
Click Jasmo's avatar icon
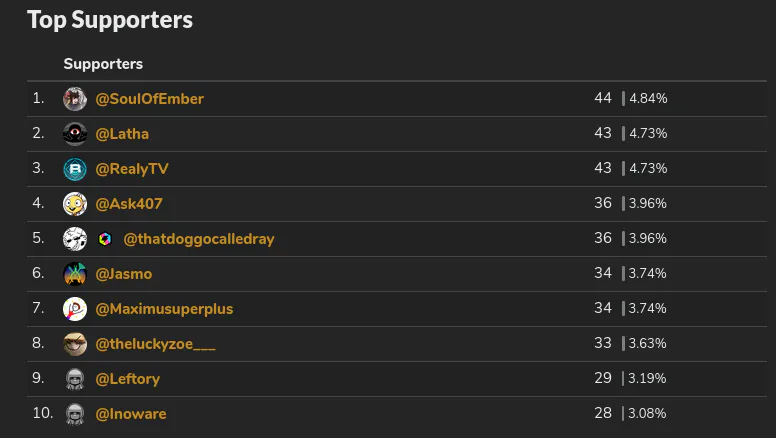[75, 274]
